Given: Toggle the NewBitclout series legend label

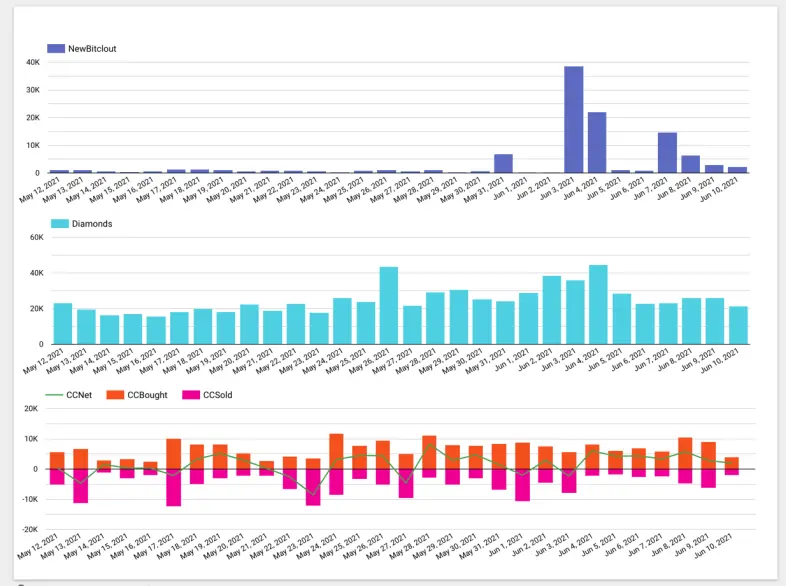Looking at the screenshot, I should pos(92,48).
